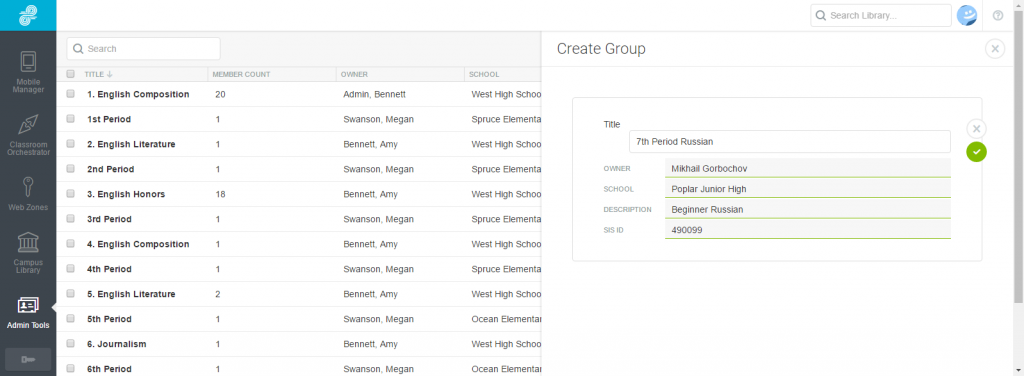Sort by School column header
The height and width of the screenshot is (376, 1024).
(x=483, y=74)
